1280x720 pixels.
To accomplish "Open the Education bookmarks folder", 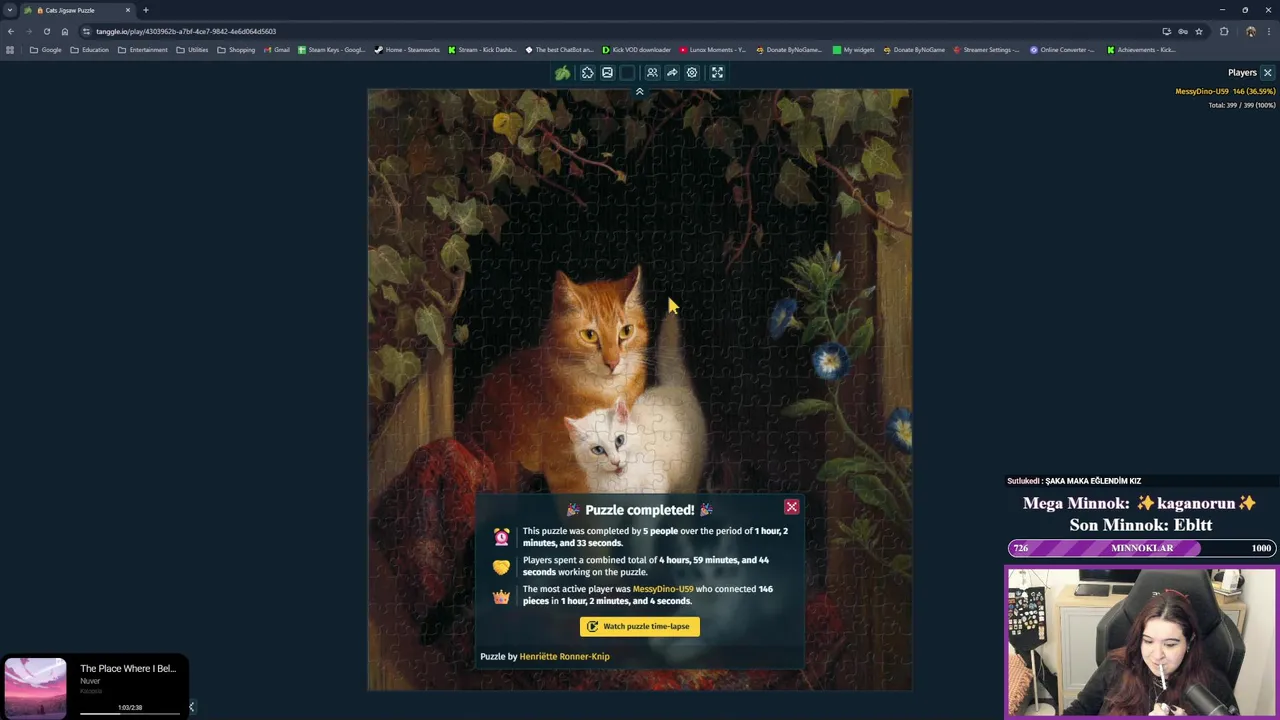I will [x=90, y=50].
